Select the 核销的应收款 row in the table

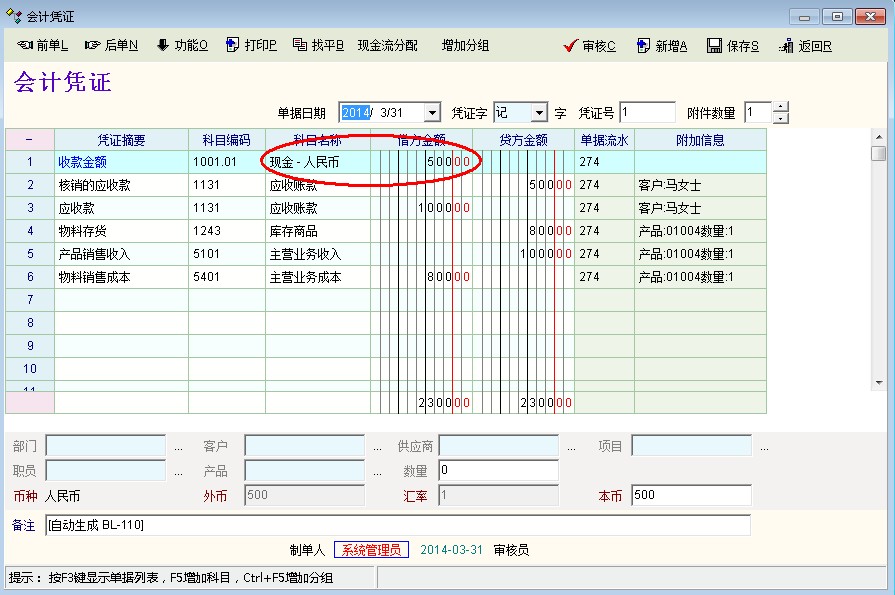(120, 185)
